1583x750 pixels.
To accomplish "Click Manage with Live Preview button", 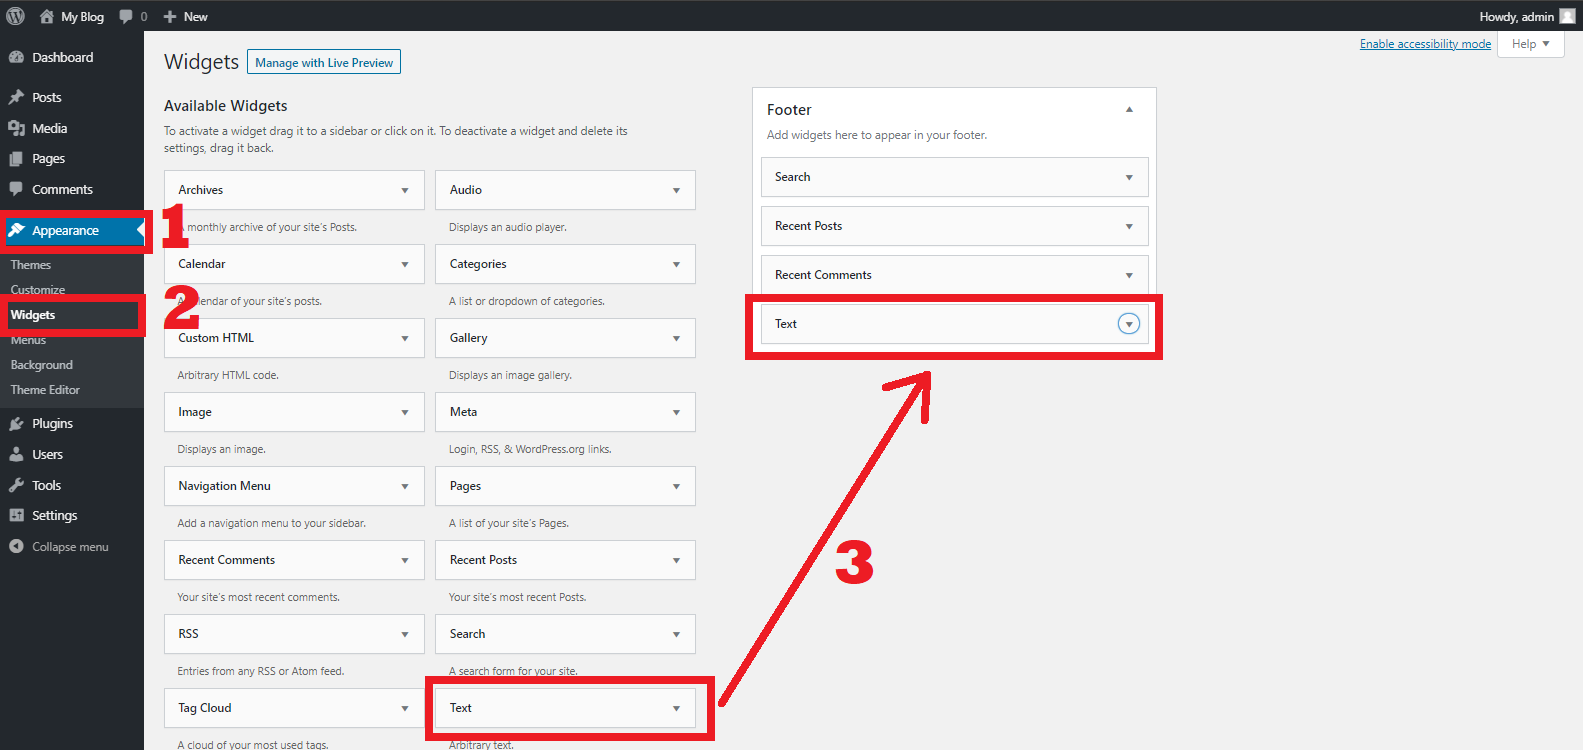I will (324, 62).
